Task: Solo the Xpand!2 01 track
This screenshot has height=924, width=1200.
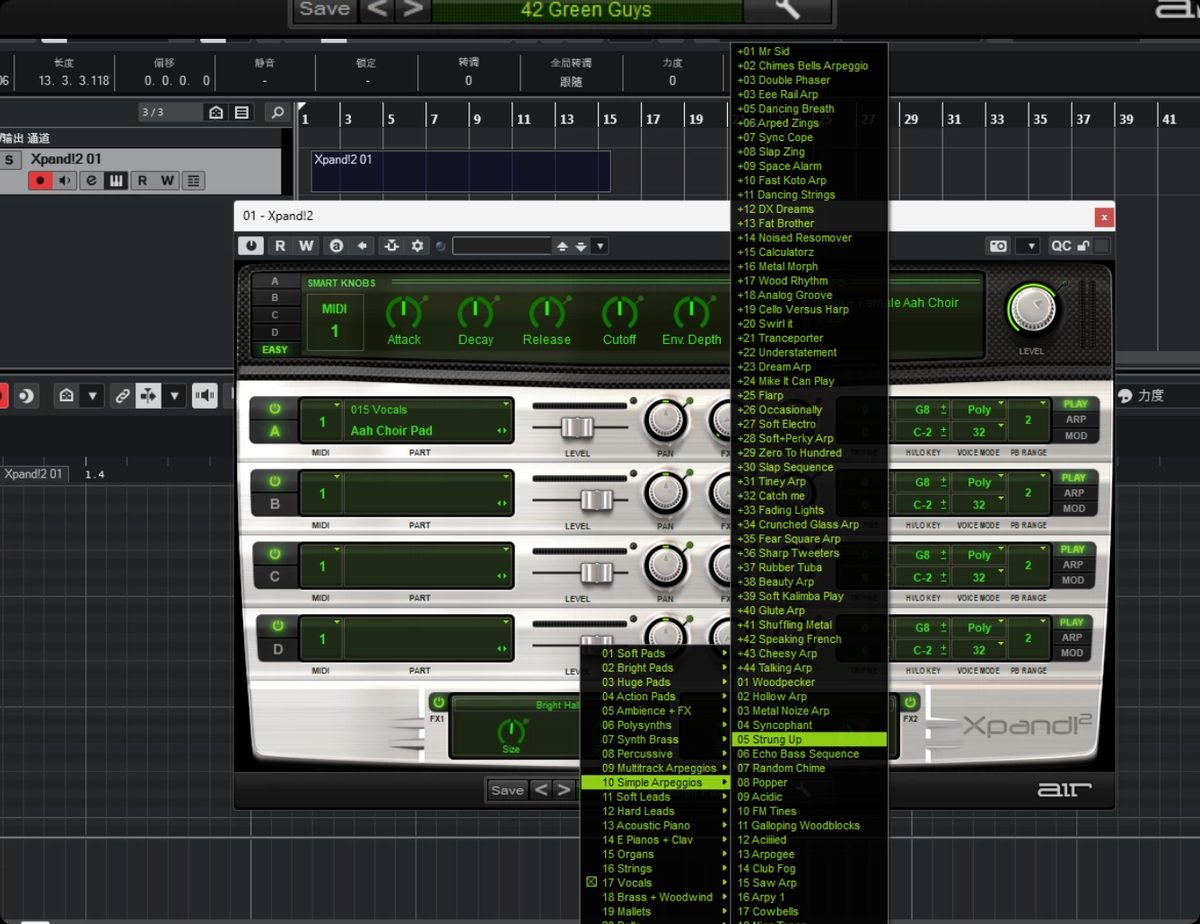Action: click(x=10, y=159)
